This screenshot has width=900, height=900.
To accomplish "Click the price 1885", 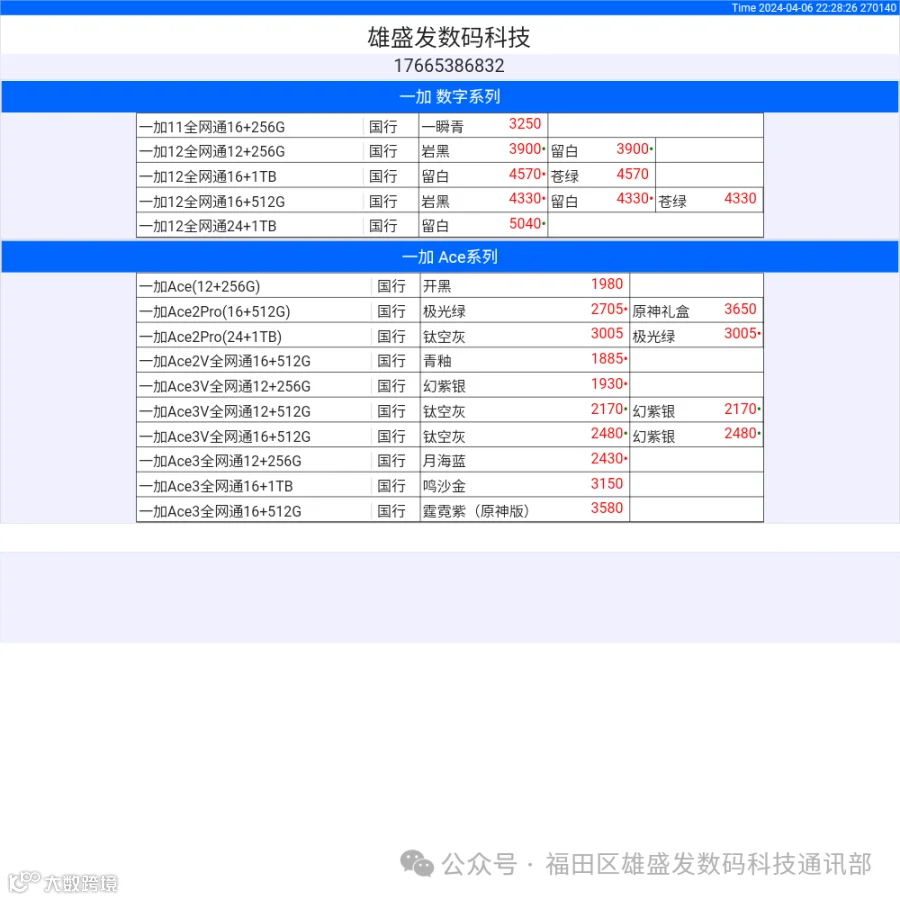I will click(607, 359).
